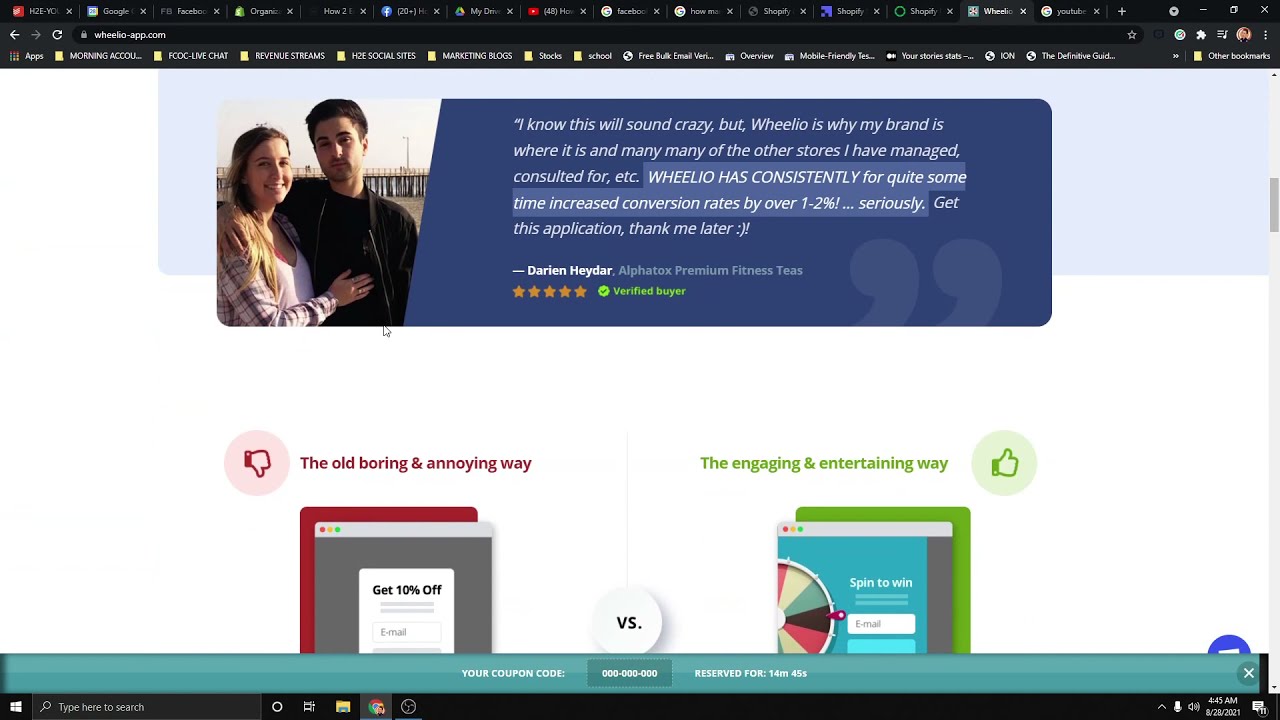Screen dimensions: 1280x720
Task: Open the H2E SOCIAL SITES bookmarks folder
Action: pos(376,56)
